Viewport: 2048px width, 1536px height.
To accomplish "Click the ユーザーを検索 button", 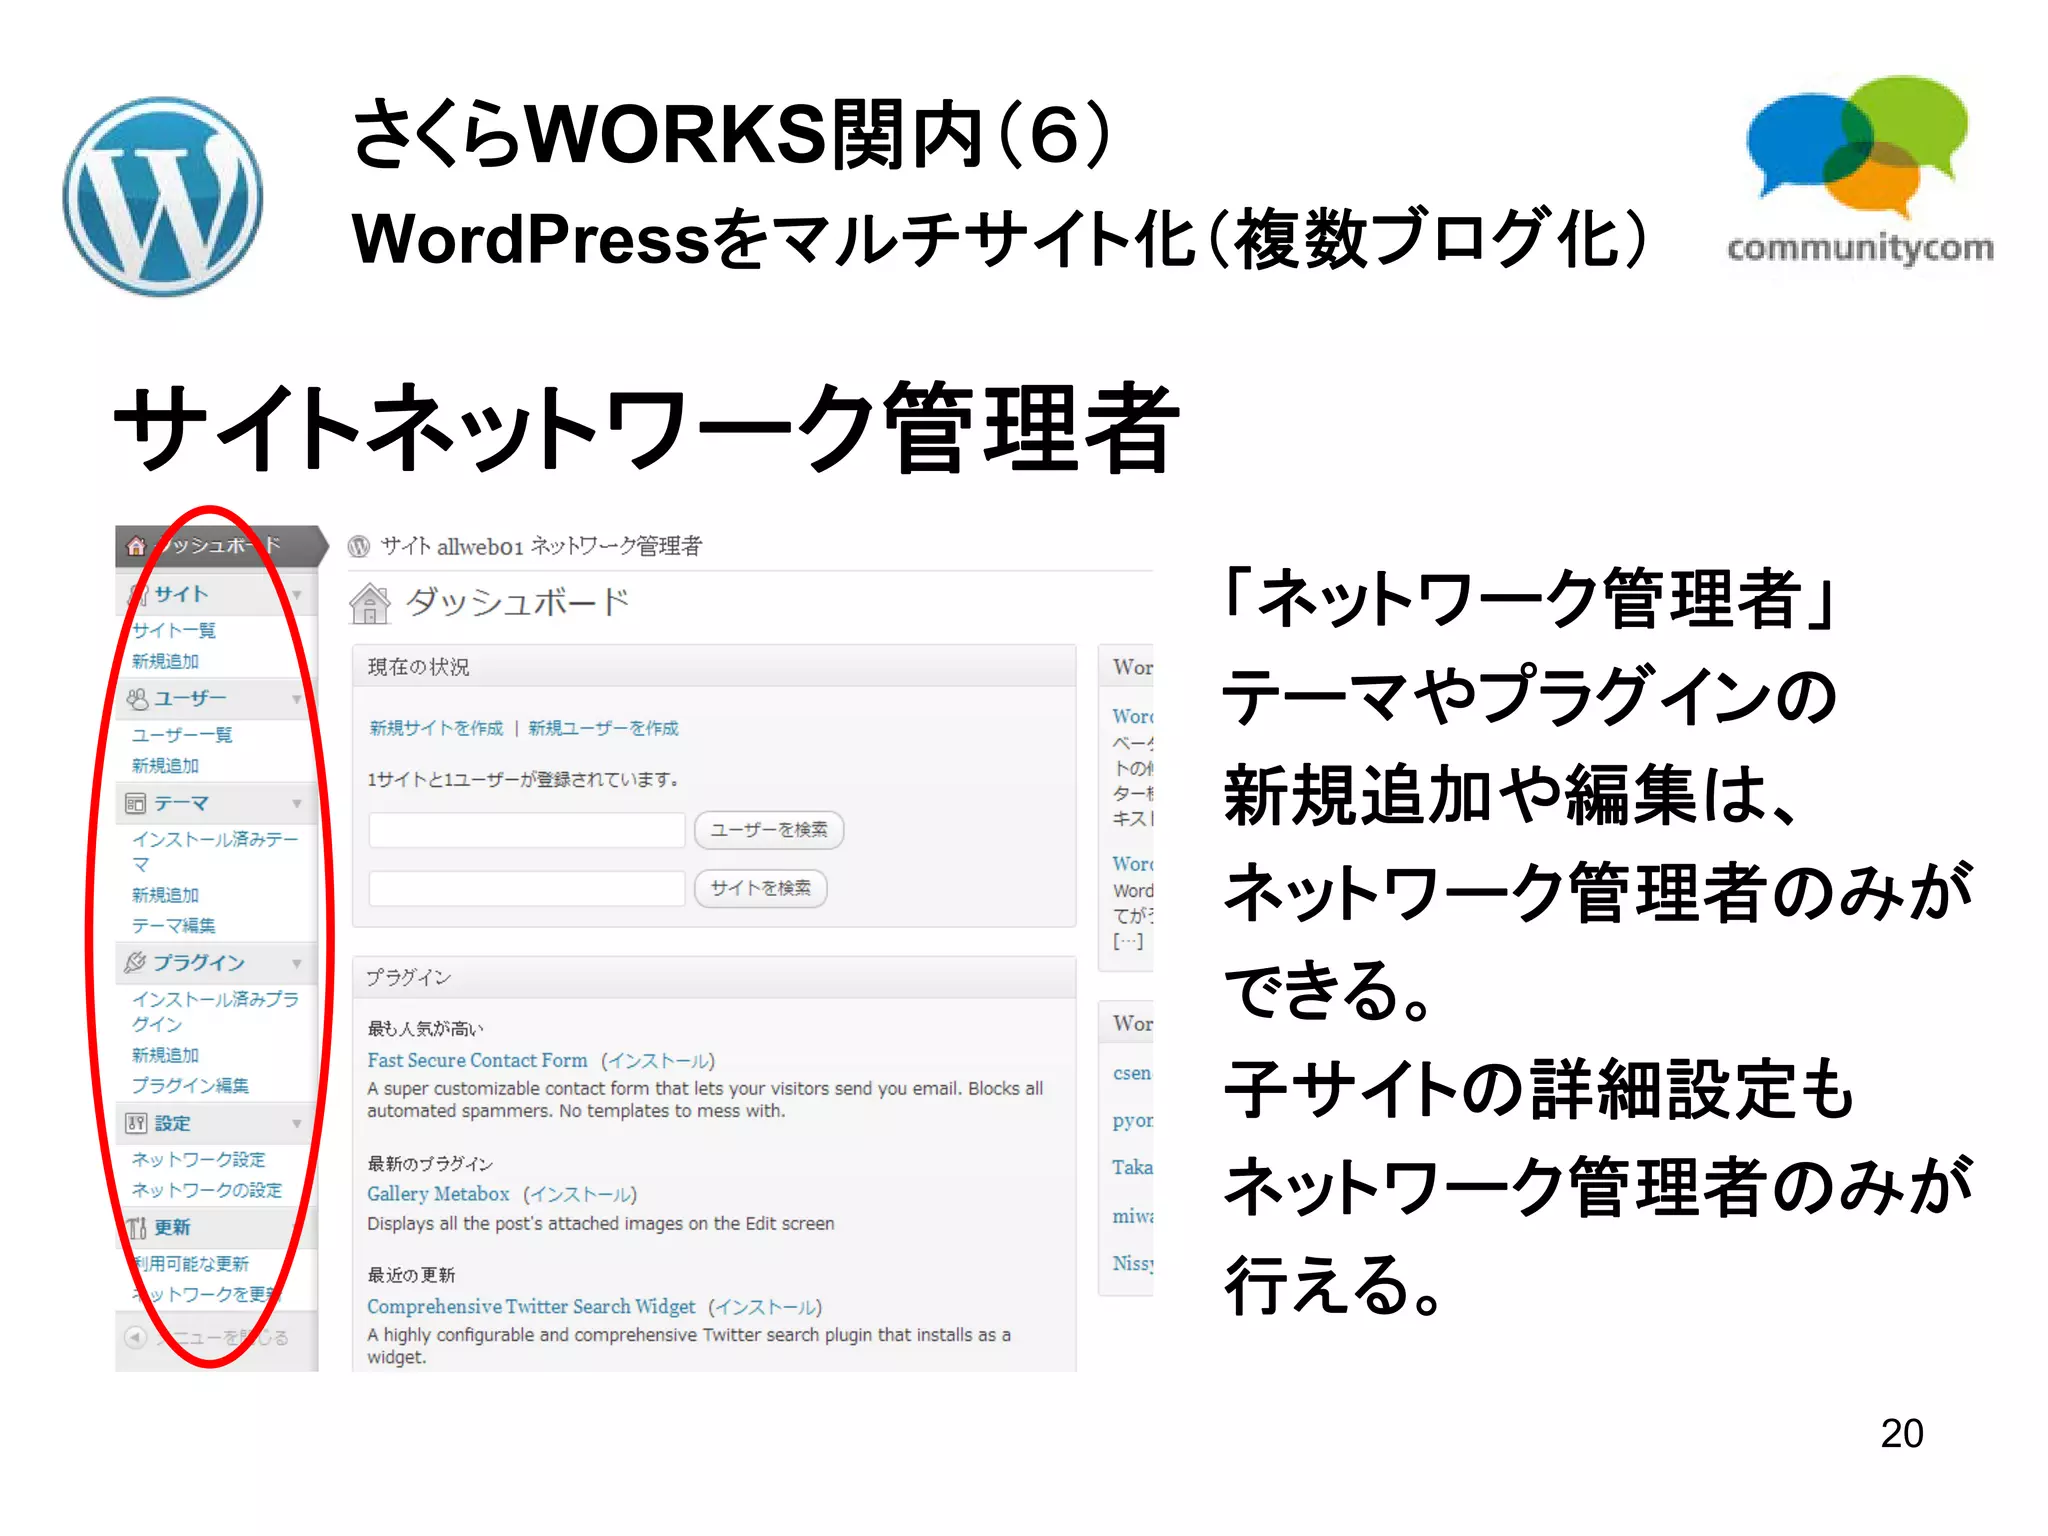I will [x=769, y=830].
